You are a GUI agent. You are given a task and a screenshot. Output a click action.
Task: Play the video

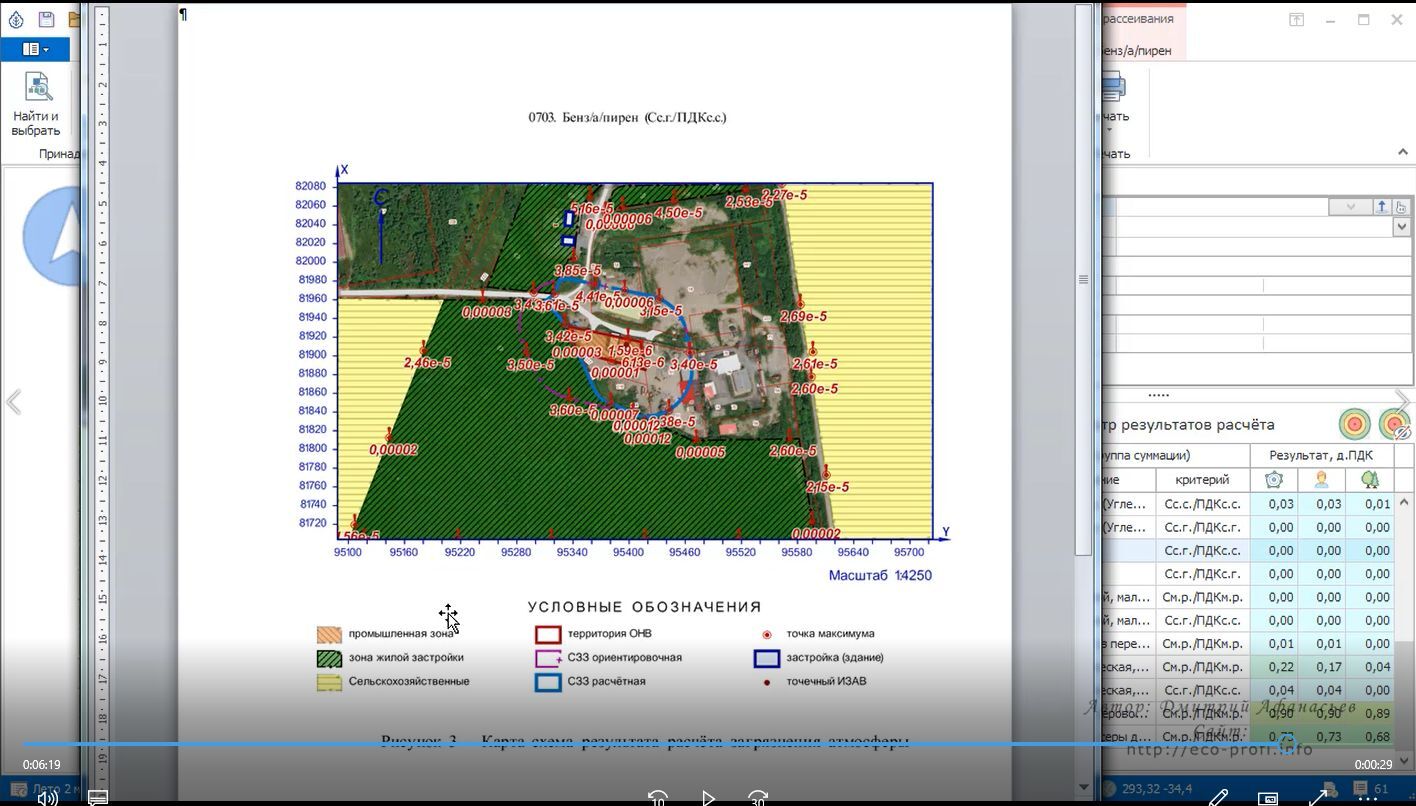(x=708, y=798)
